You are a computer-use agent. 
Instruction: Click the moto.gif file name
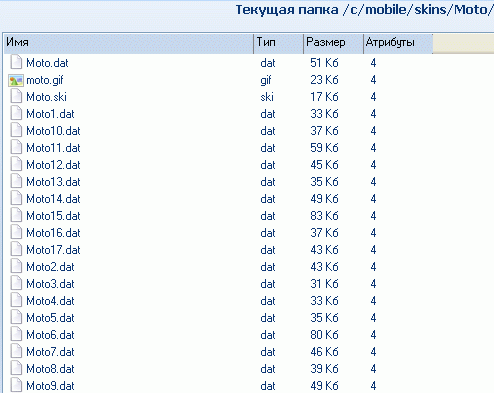tap(45, 80)
